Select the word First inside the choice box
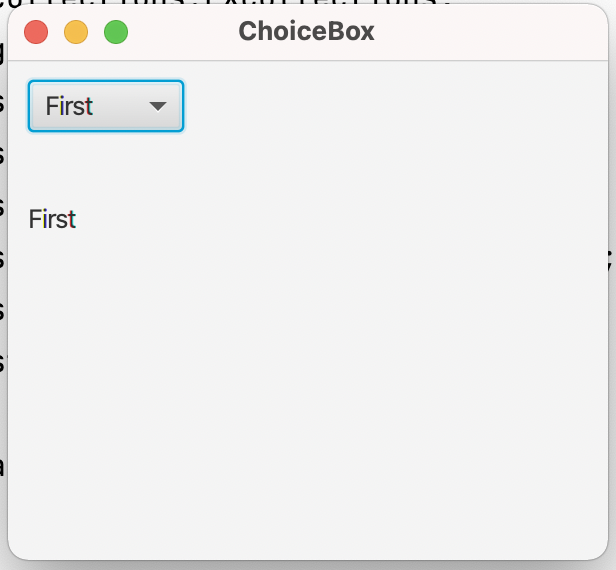 tap(69, 106)
